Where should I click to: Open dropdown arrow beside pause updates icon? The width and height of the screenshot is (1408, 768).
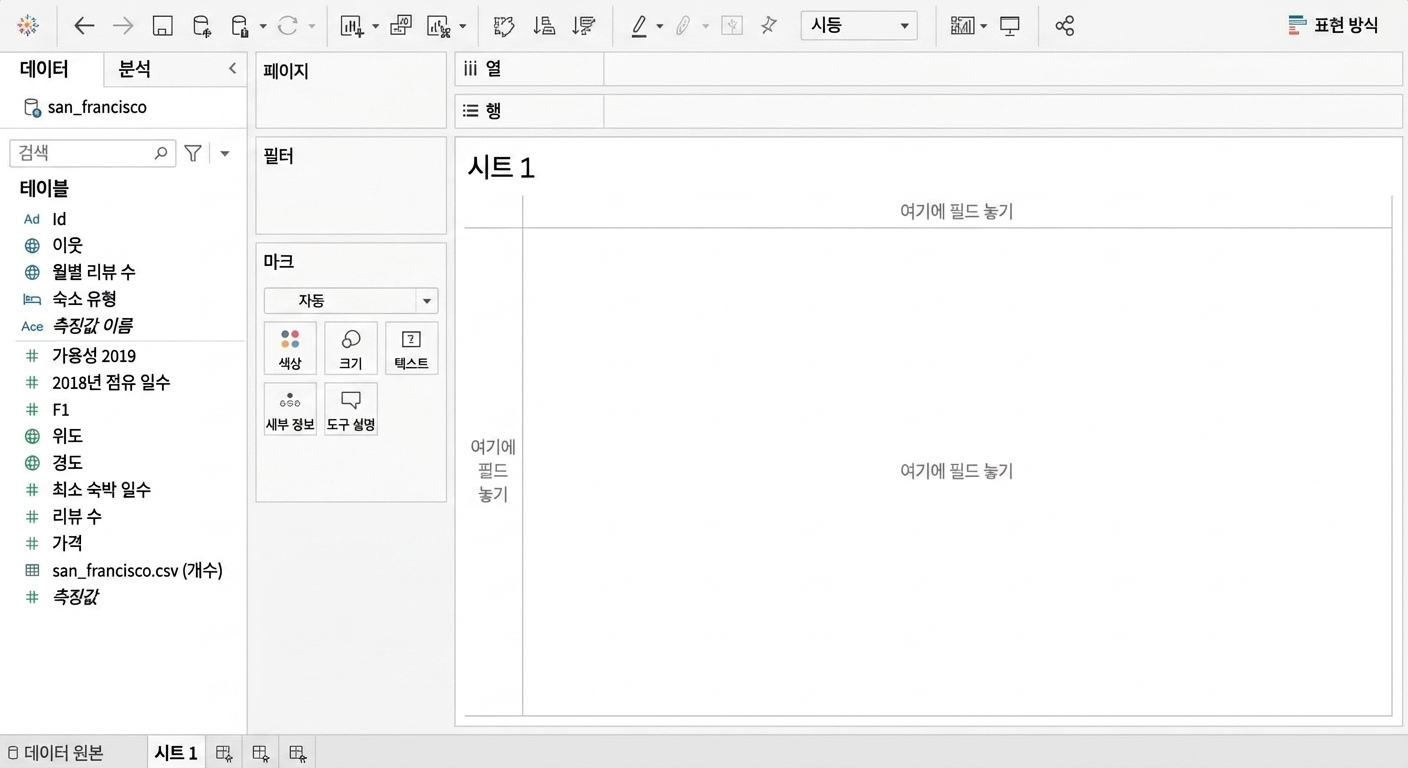point(263,27)
